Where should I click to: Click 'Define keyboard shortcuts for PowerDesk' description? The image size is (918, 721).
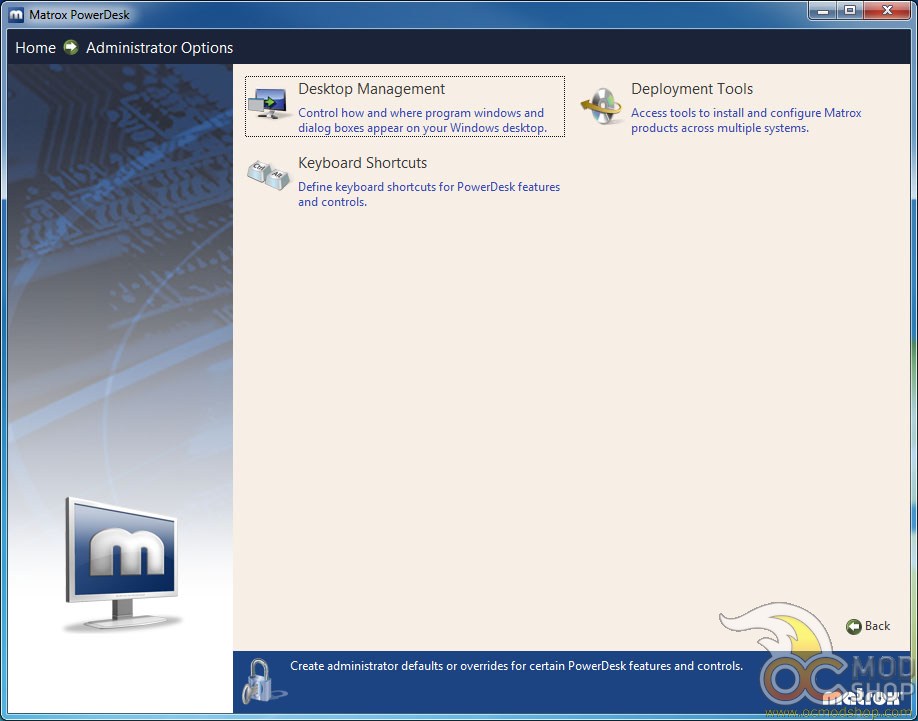click(429, 194)
